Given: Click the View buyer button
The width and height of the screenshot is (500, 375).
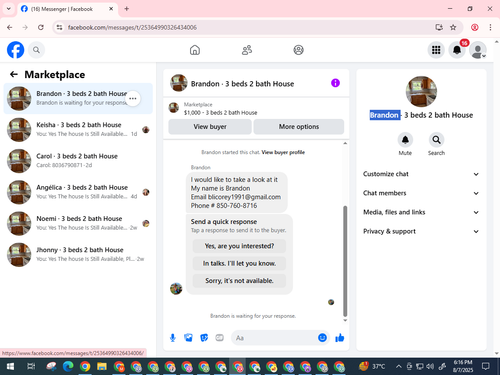Looking at the screenshot, I should [210, 127].
